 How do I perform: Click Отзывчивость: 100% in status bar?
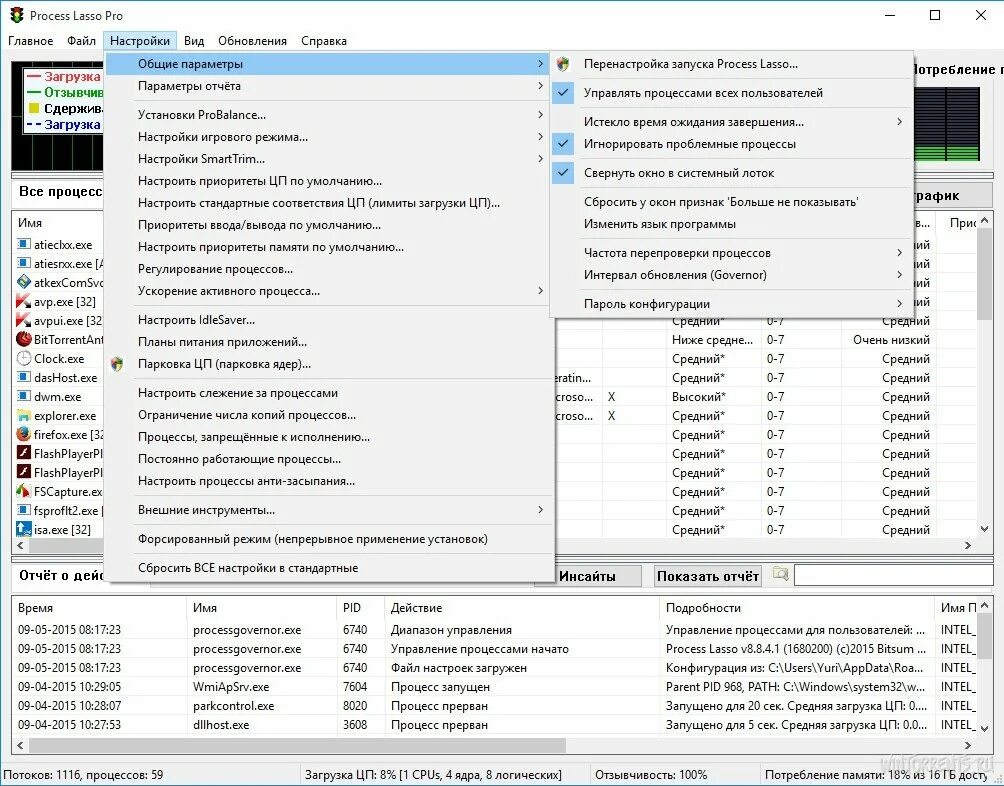651,774
